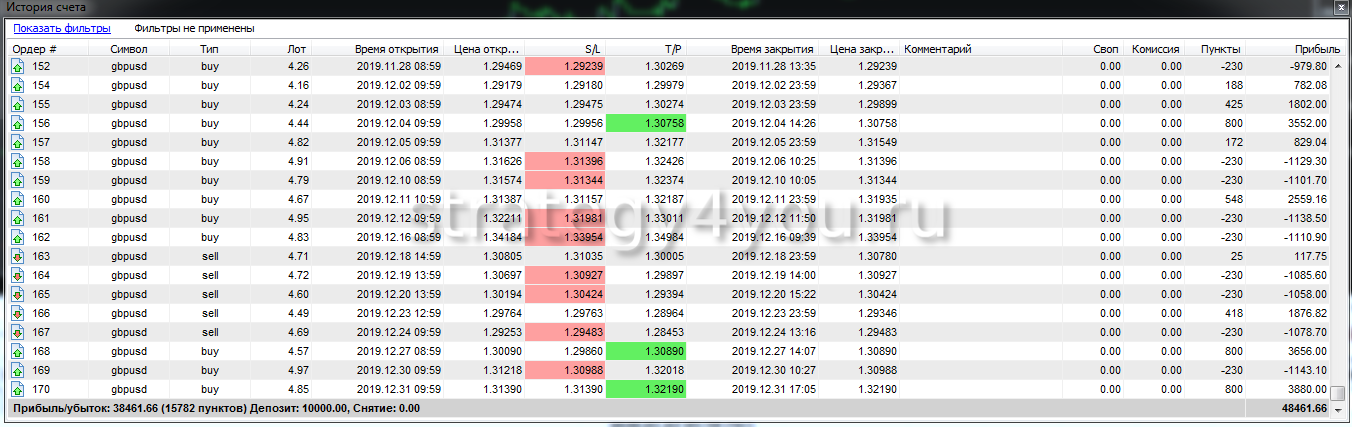The image size is (1352, 427).
Task: Click the sell icon next to order 166
Action: coord(17,313)
